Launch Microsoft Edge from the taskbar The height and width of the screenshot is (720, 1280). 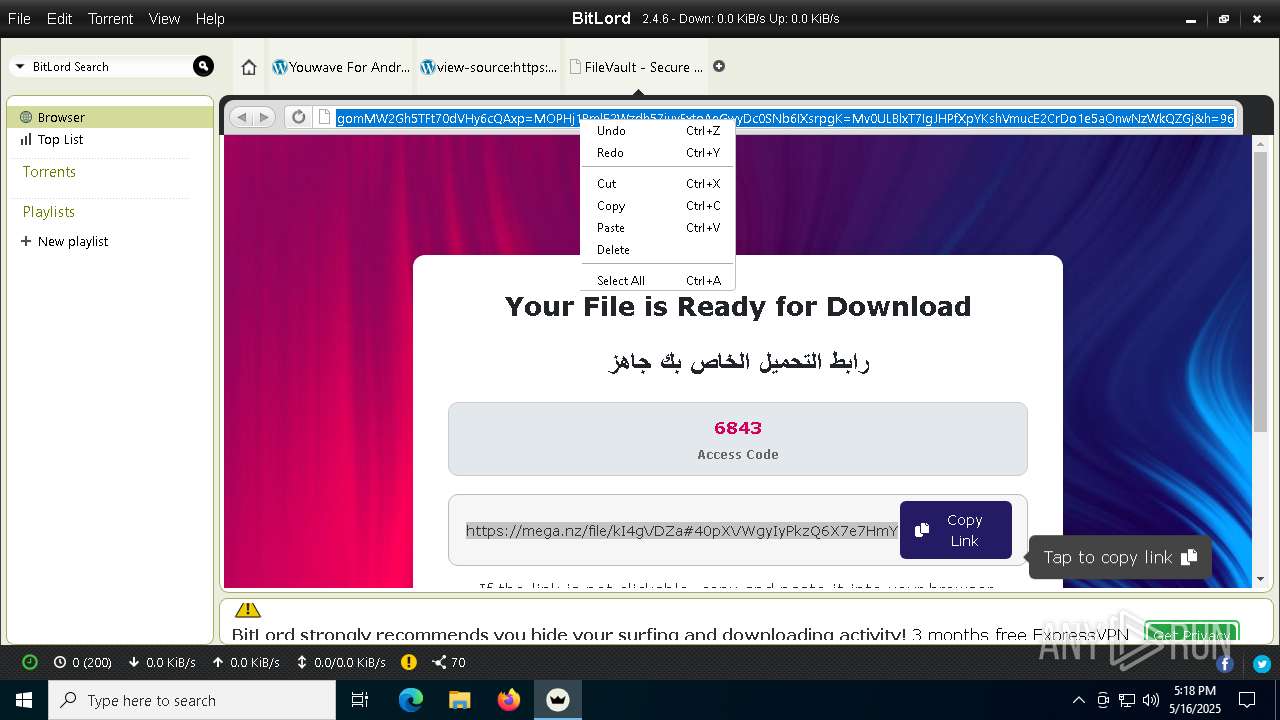click(411, 700)
